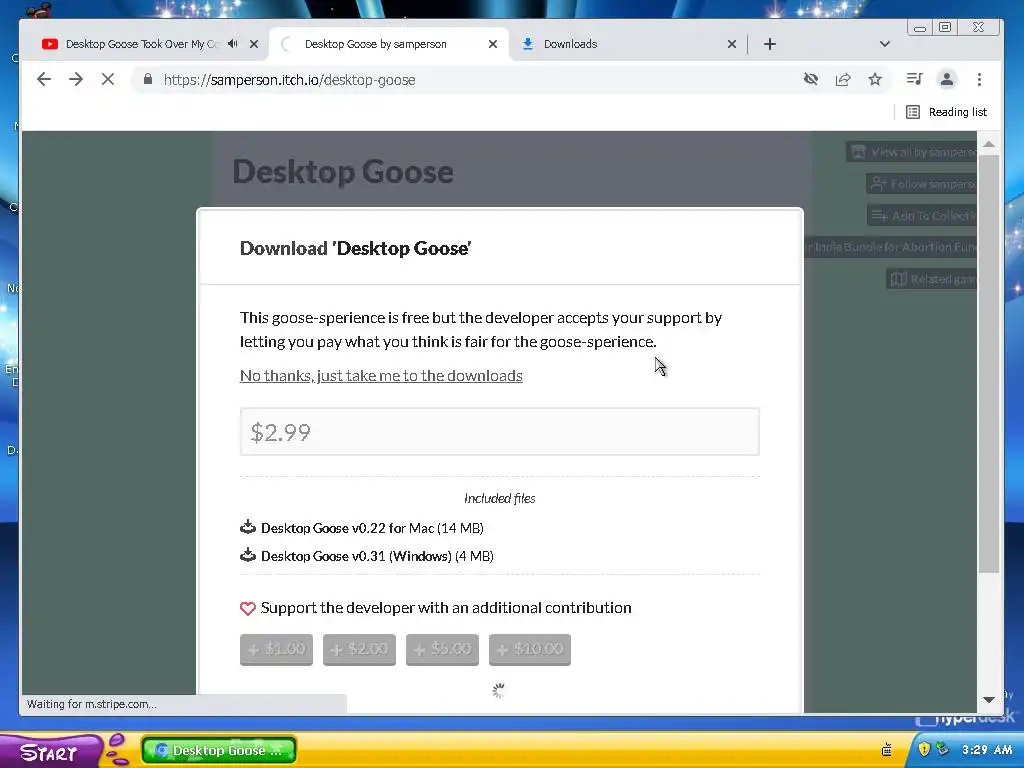Click the page scrollbar down arrow
This screenshot has height=768, width=1024.
click(989, 699)
